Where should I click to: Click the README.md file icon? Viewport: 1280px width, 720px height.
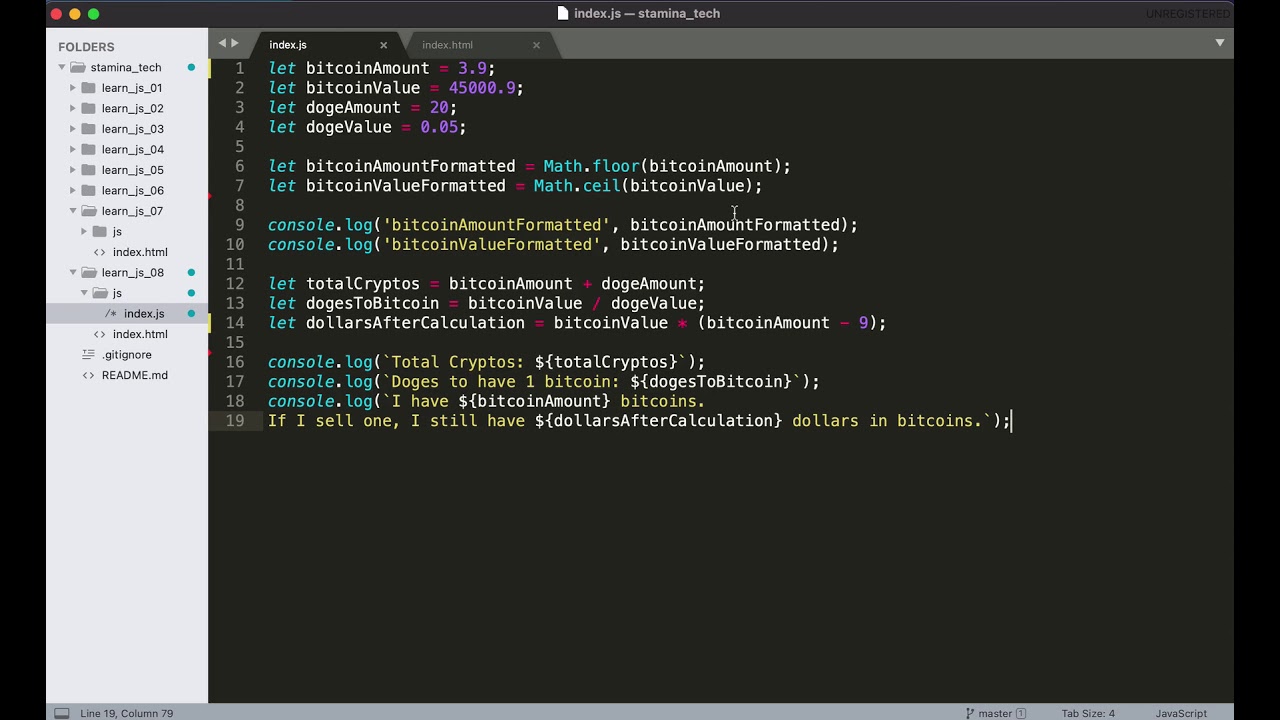point(88,375)
